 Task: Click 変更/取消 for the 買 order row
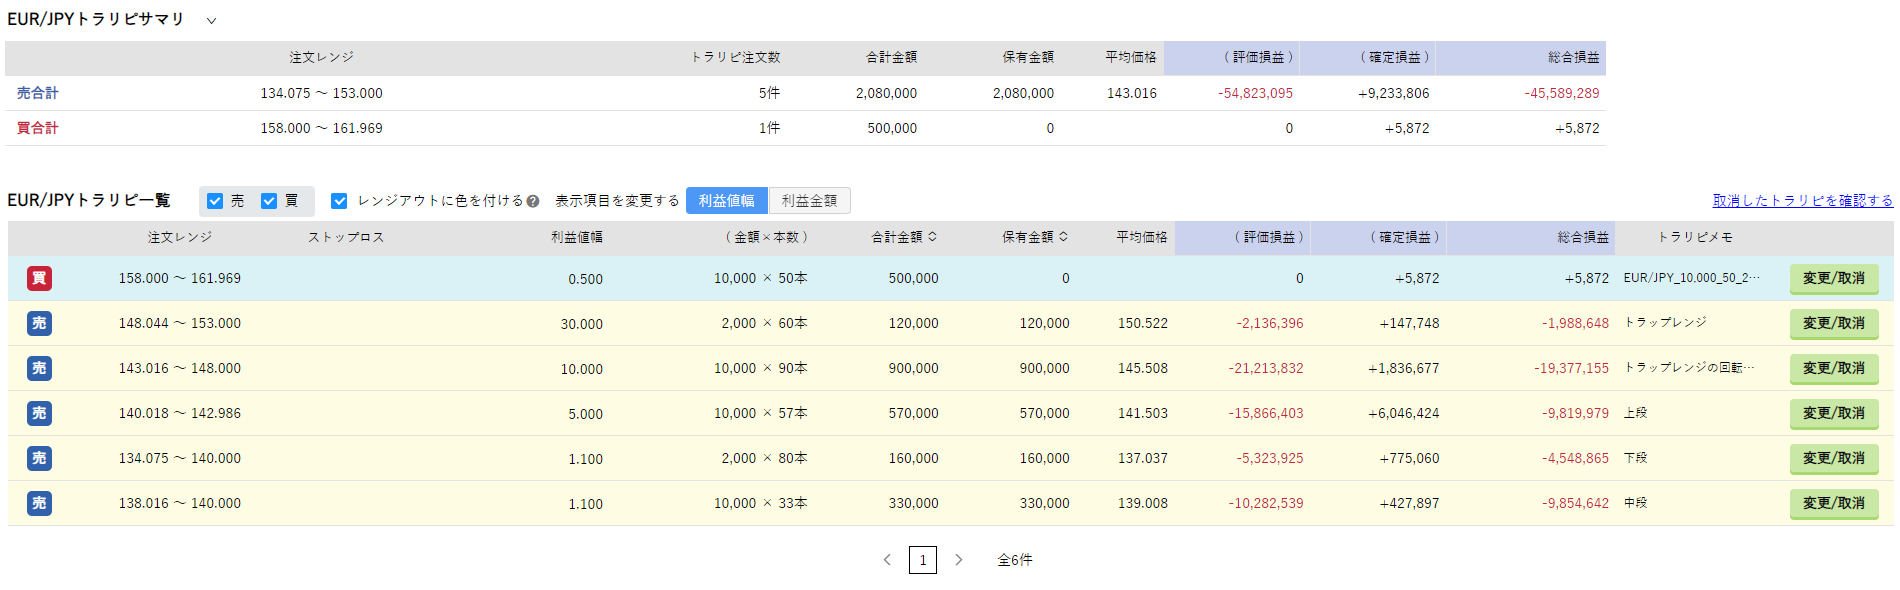pos(1833,279)
